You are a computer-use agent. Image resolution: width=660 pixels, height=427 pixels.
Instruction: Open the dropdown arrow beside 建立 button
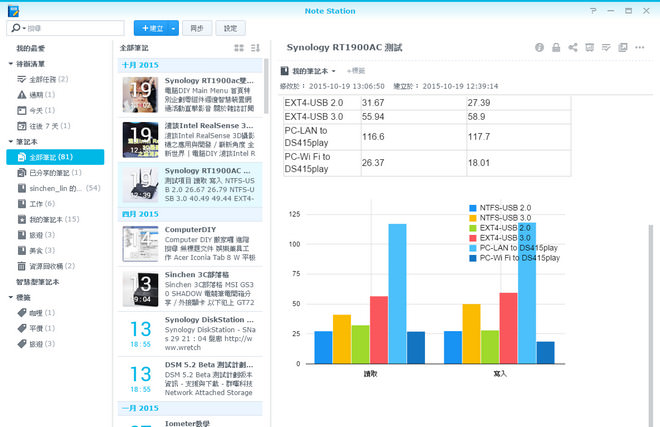tap(173, 28)
